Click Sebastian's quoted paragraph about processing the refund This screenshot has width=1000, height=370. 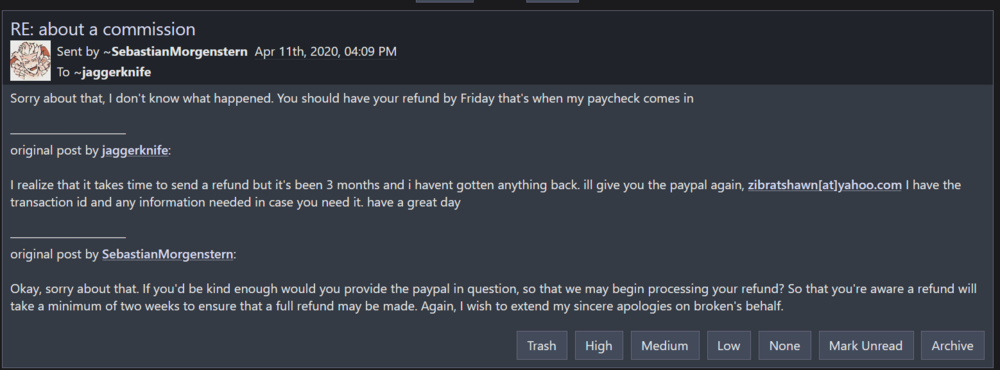493,297
